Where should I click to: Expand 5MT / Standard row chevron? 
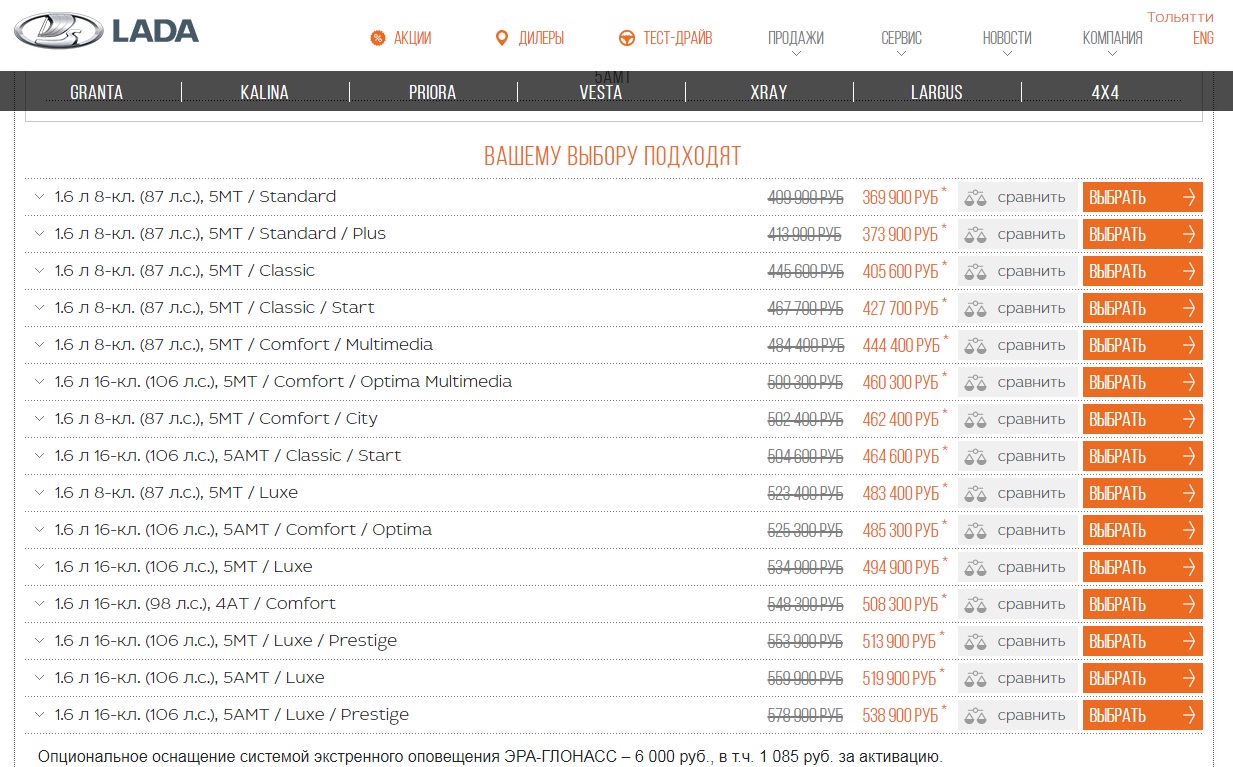coord(39,196)
